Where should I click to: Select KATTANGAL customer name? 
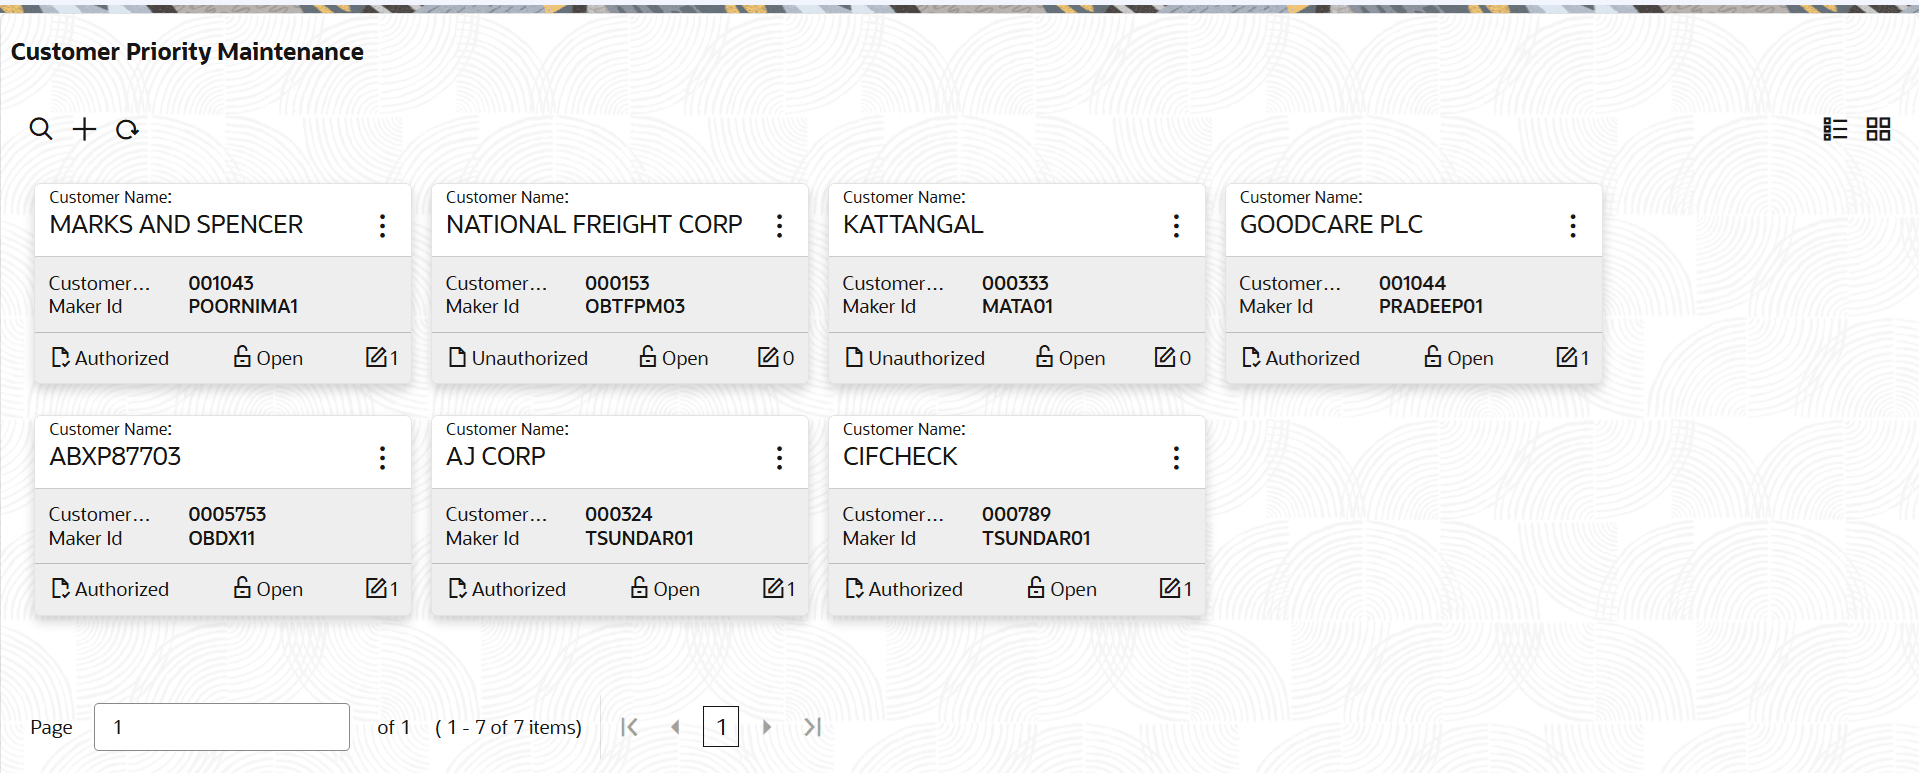[913, 225]
